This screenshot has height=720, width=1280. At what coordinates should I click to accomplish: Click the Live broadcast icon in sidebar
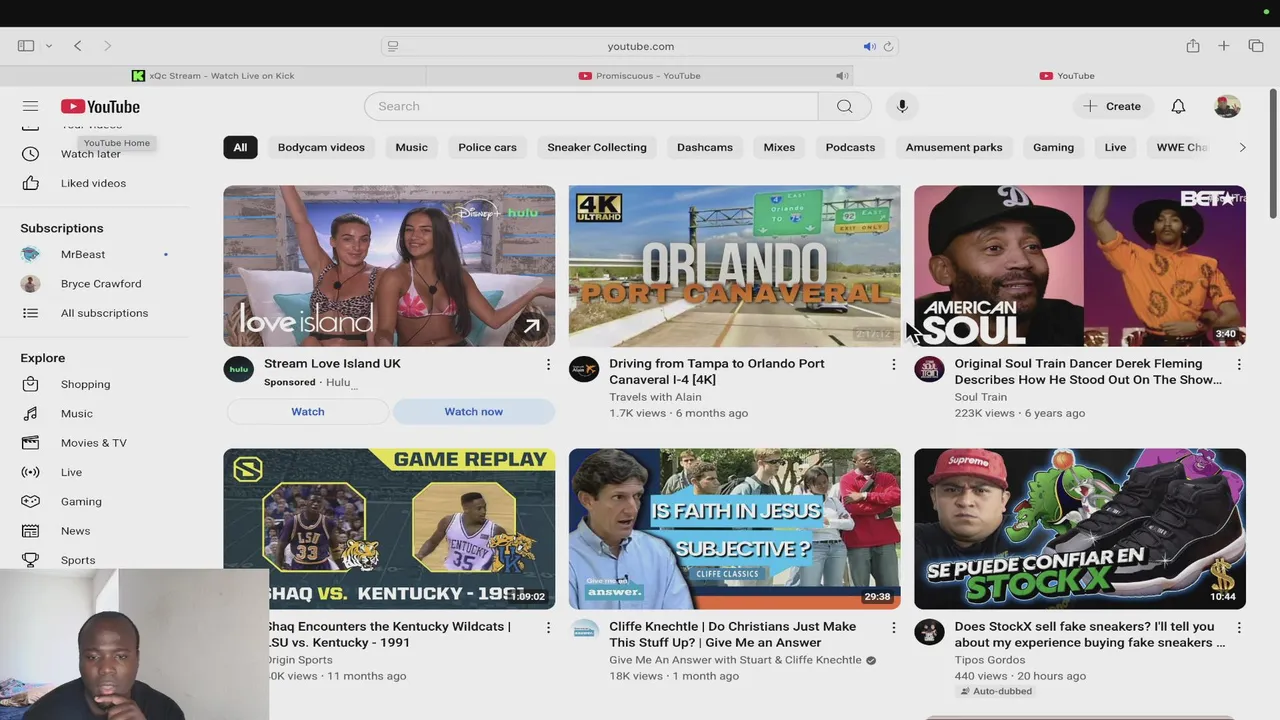[x=31, y=472]
